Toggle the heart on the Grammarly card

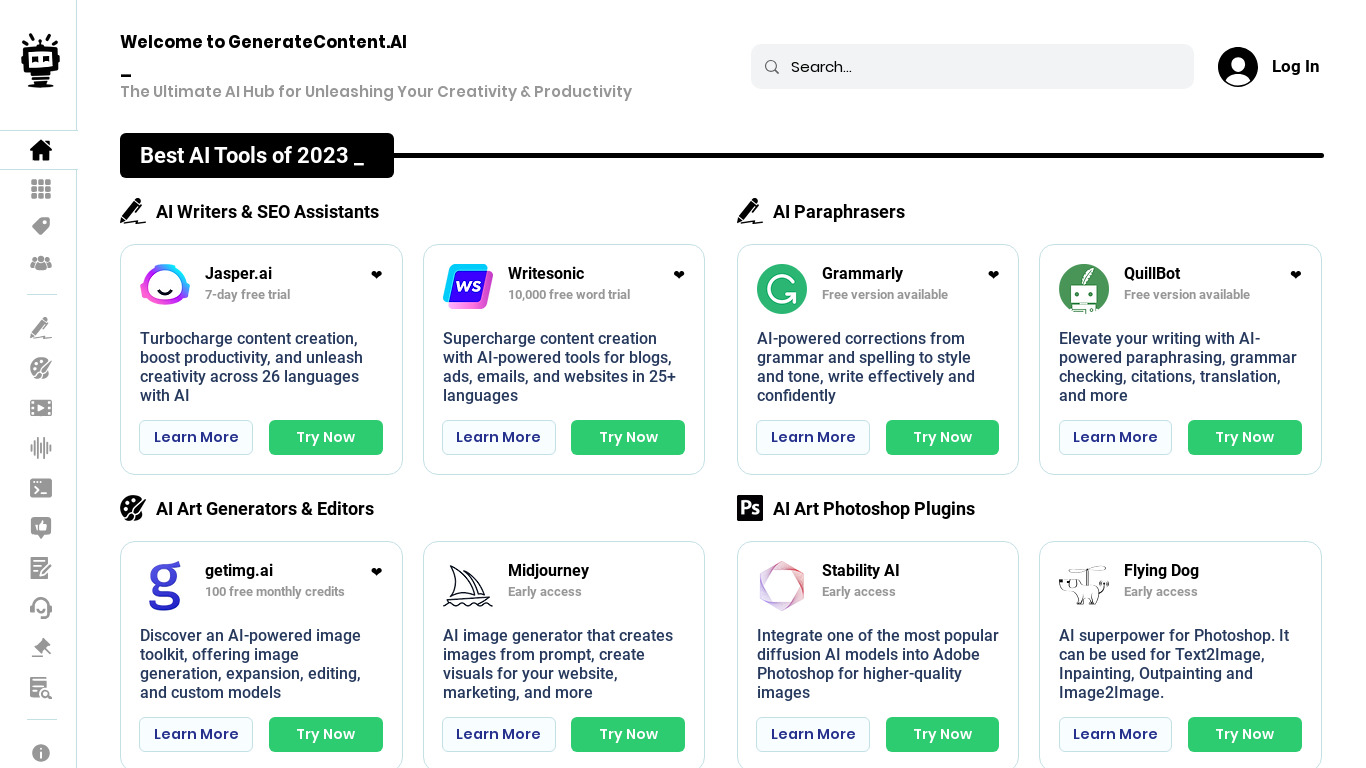(993, 275)
